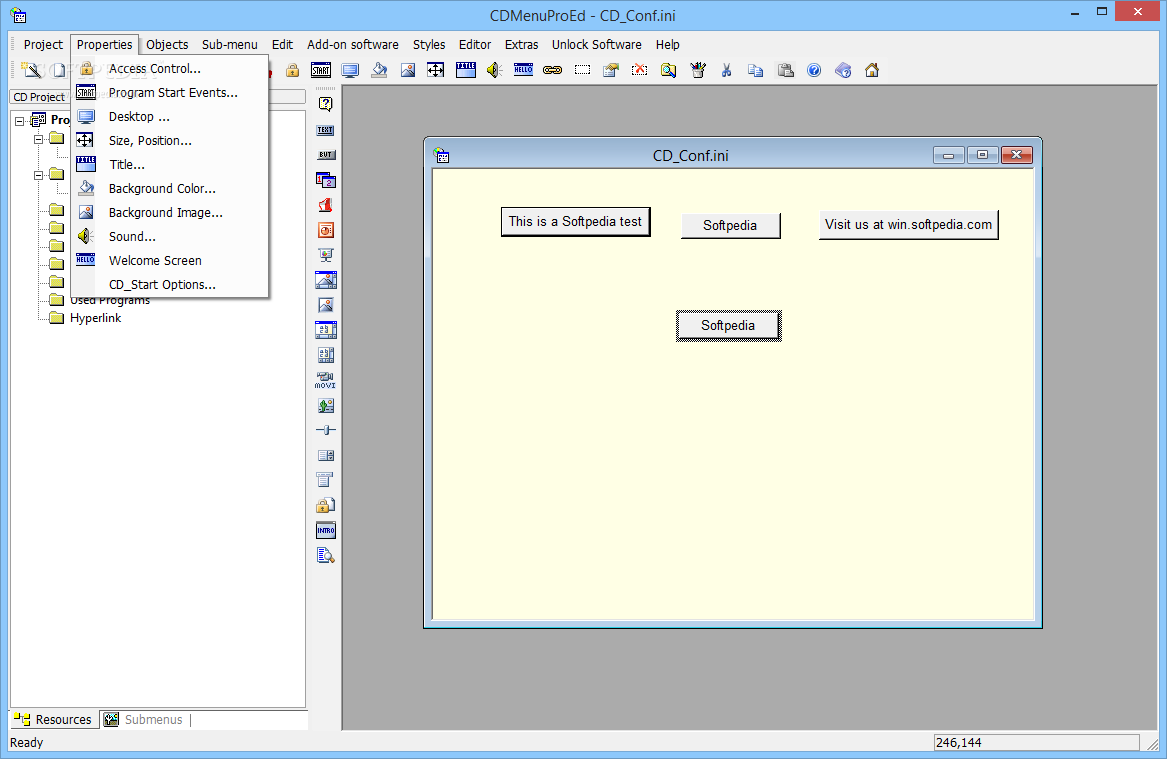
Task: Click the Paste clipboard toolbar icon
Action: [x=785, y=70]
